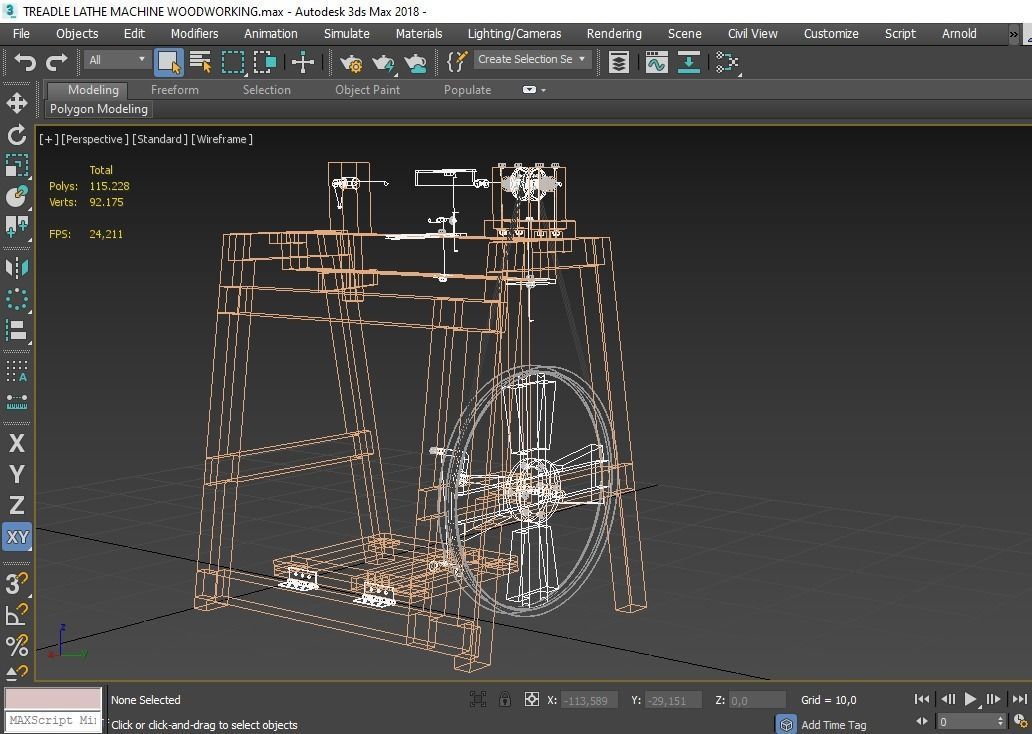Expand hidden menus with the >> chevron

tap(1014, 34)
